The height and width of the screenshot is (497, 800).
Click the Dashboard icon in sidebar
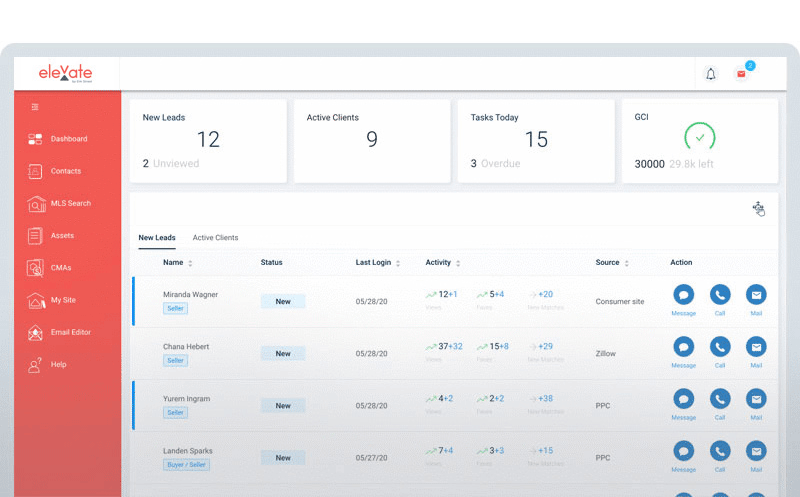point(35,139)
